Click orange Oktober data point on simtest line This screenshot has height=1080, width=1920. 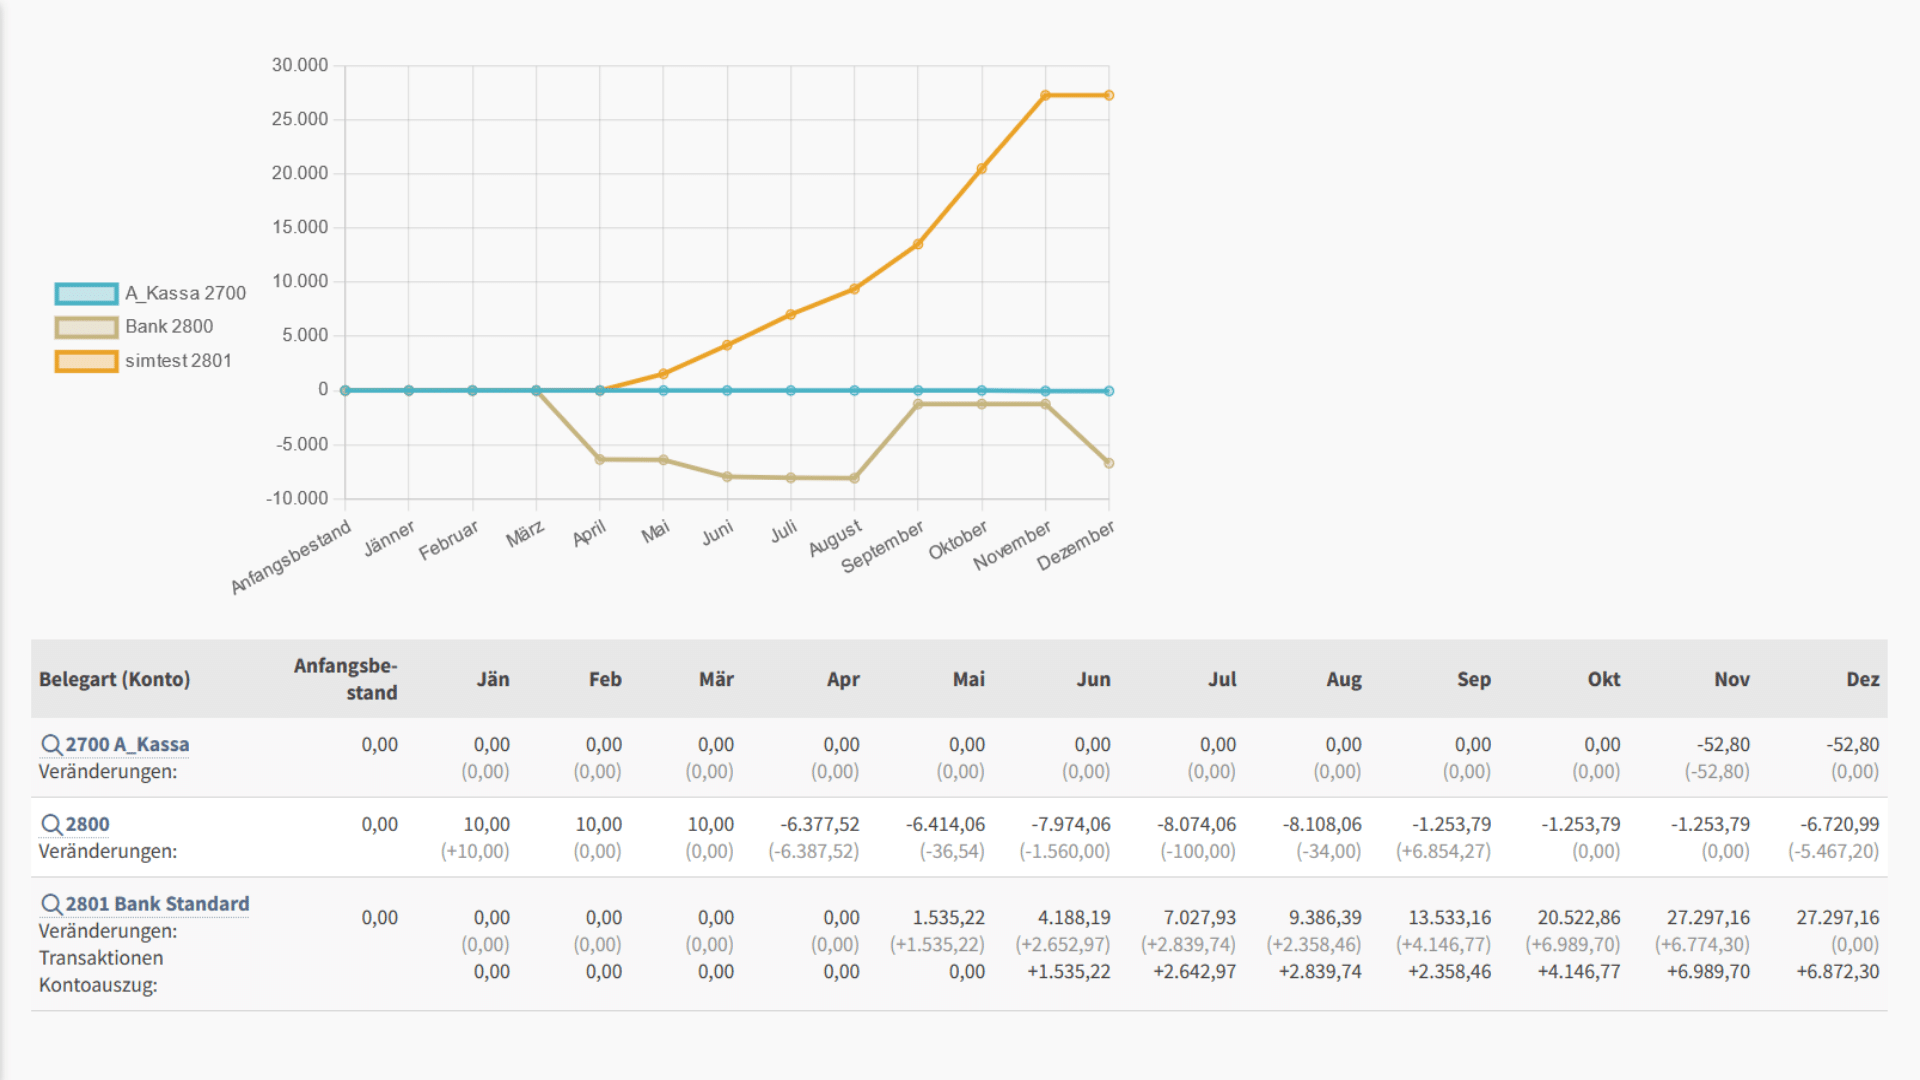click(982, 169)
